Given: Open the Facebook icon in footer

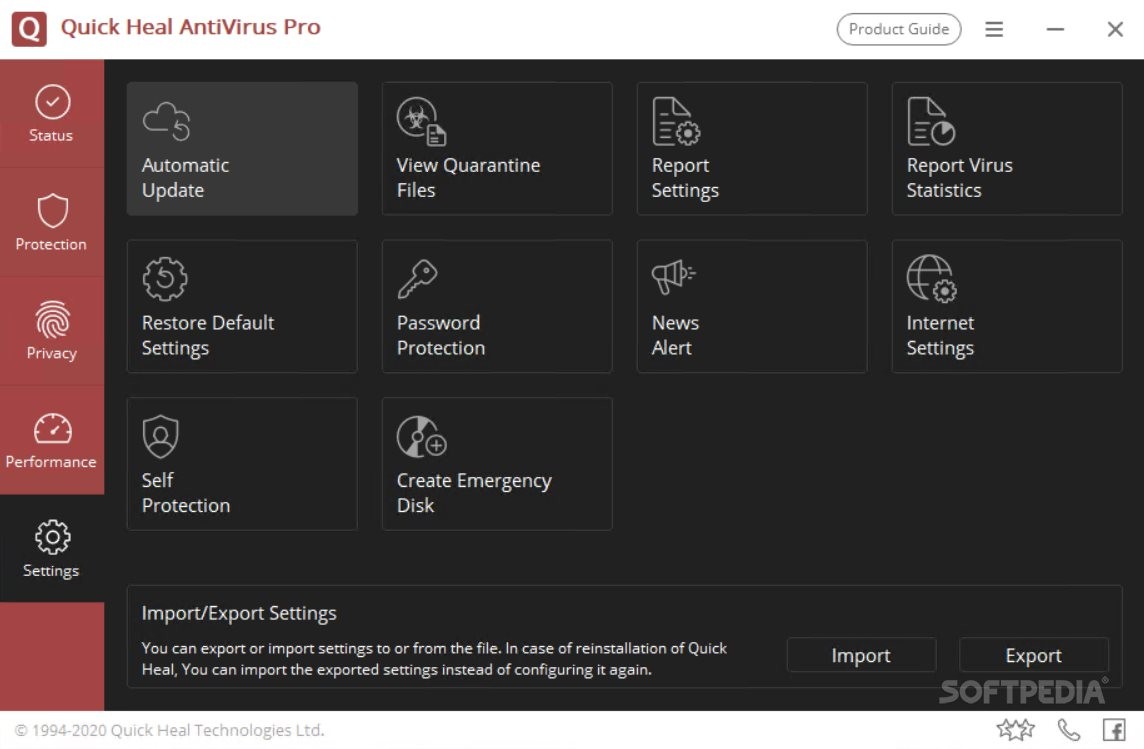Looking at the screenshot, I should [1114, 729].
